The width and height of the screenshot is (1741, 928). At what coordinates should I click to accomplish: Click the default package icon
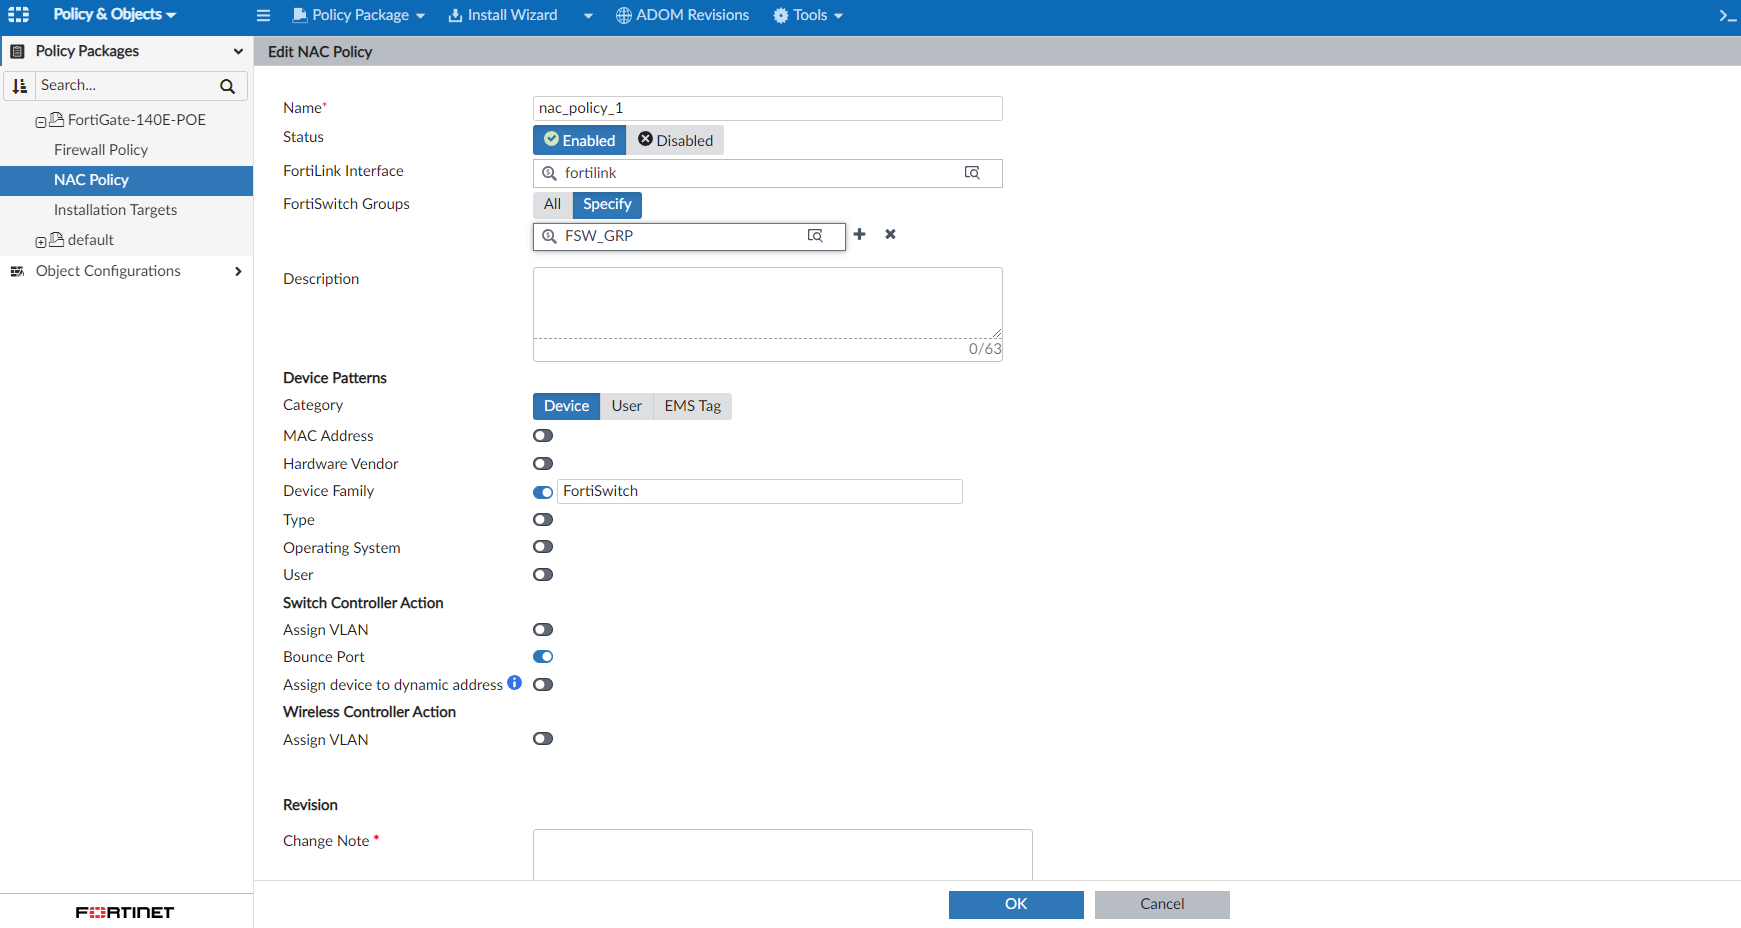57,239
